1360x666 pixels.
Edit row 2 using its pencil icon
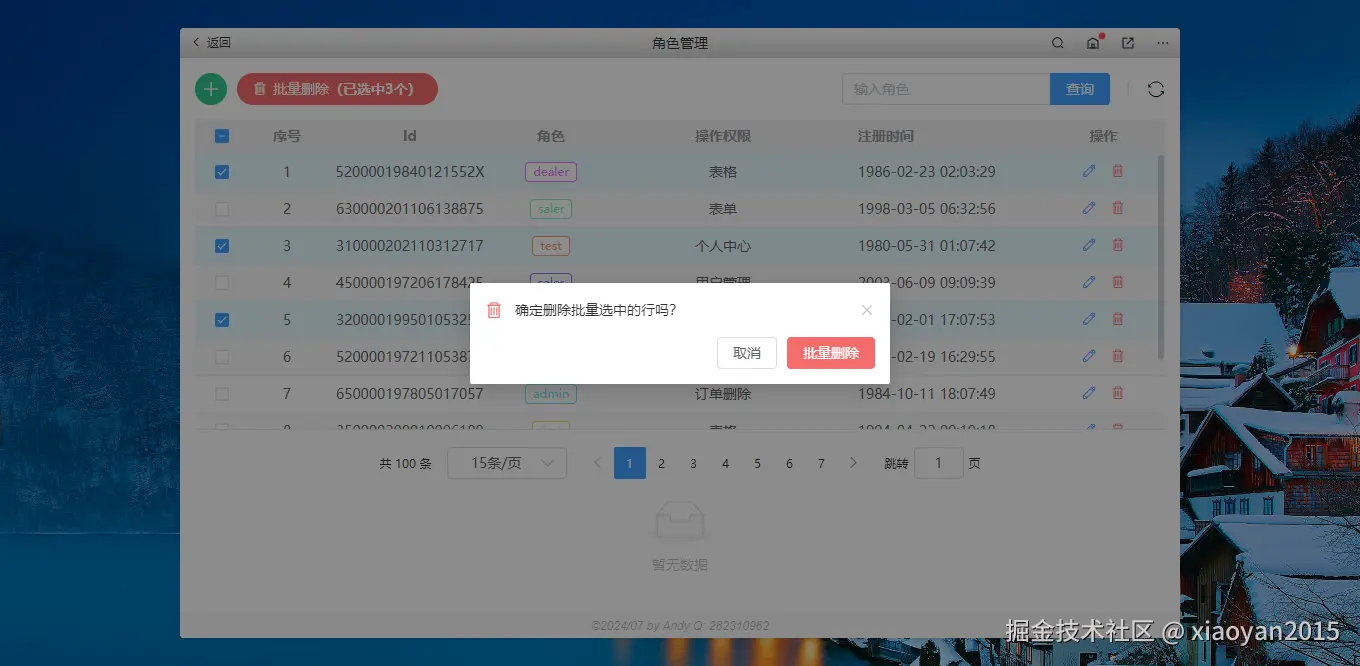tap(1089, 208)
